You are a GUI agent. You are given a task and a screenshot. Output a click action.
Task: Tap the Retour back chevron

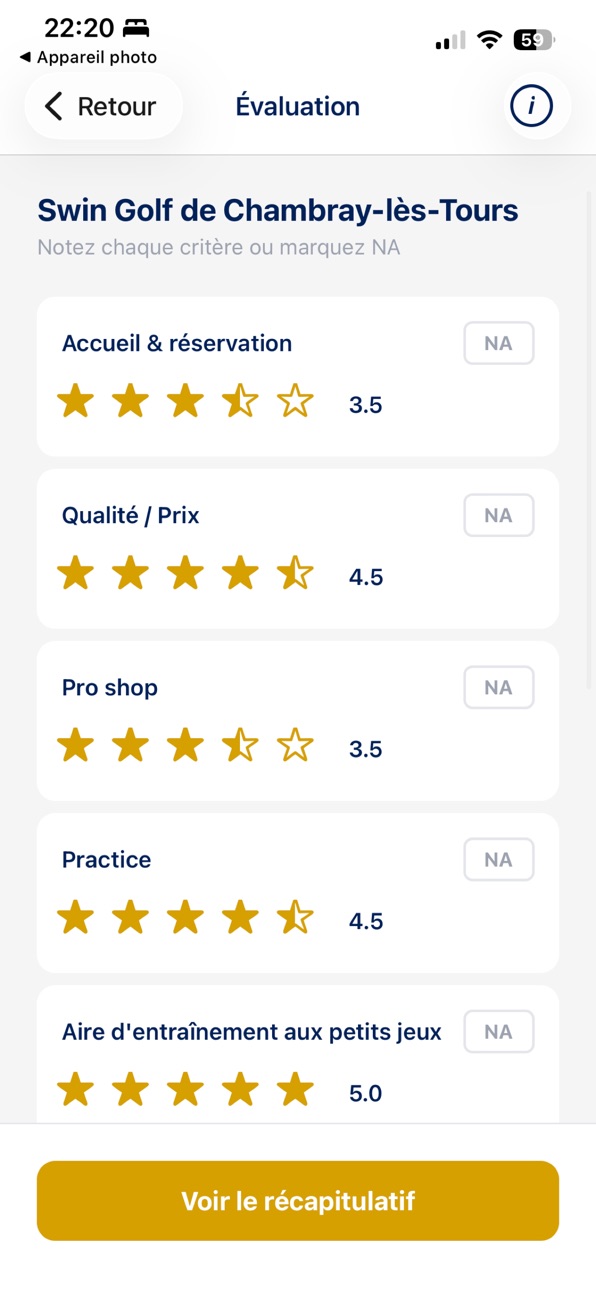[x=54, y=106]
